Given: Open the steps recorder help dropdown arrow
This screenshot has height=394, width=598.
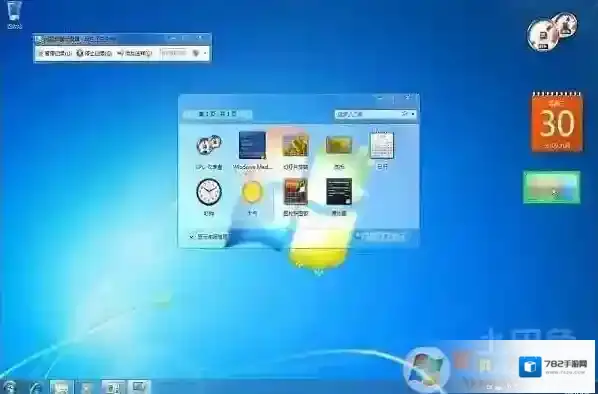Looking at the screenshot, I should (x=206, y=53).
